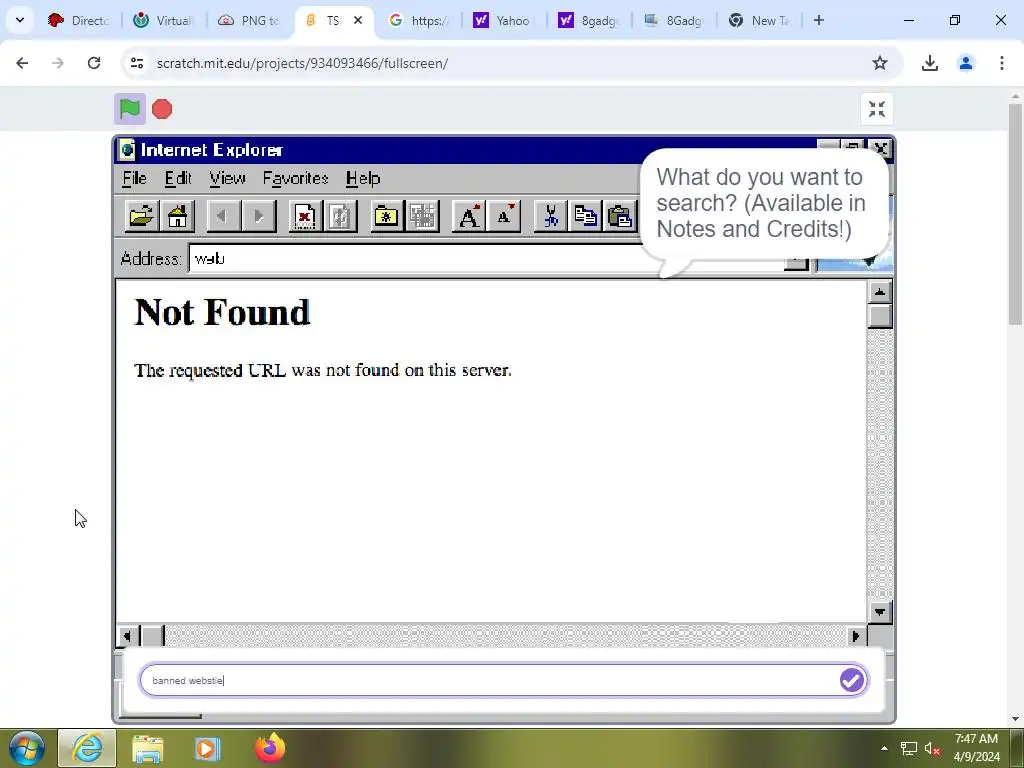Click the Copy icon in IE toolbar

pyautogui.click(x=585, y=216)
